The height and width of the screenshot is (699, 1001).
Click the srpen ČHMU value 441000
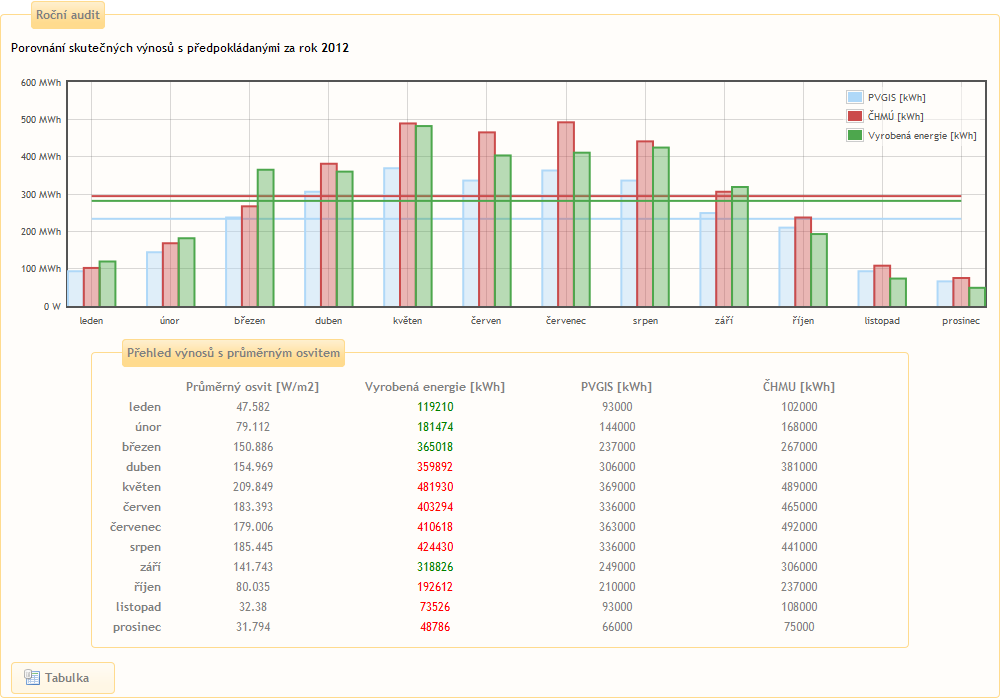(x=797, y=547)
